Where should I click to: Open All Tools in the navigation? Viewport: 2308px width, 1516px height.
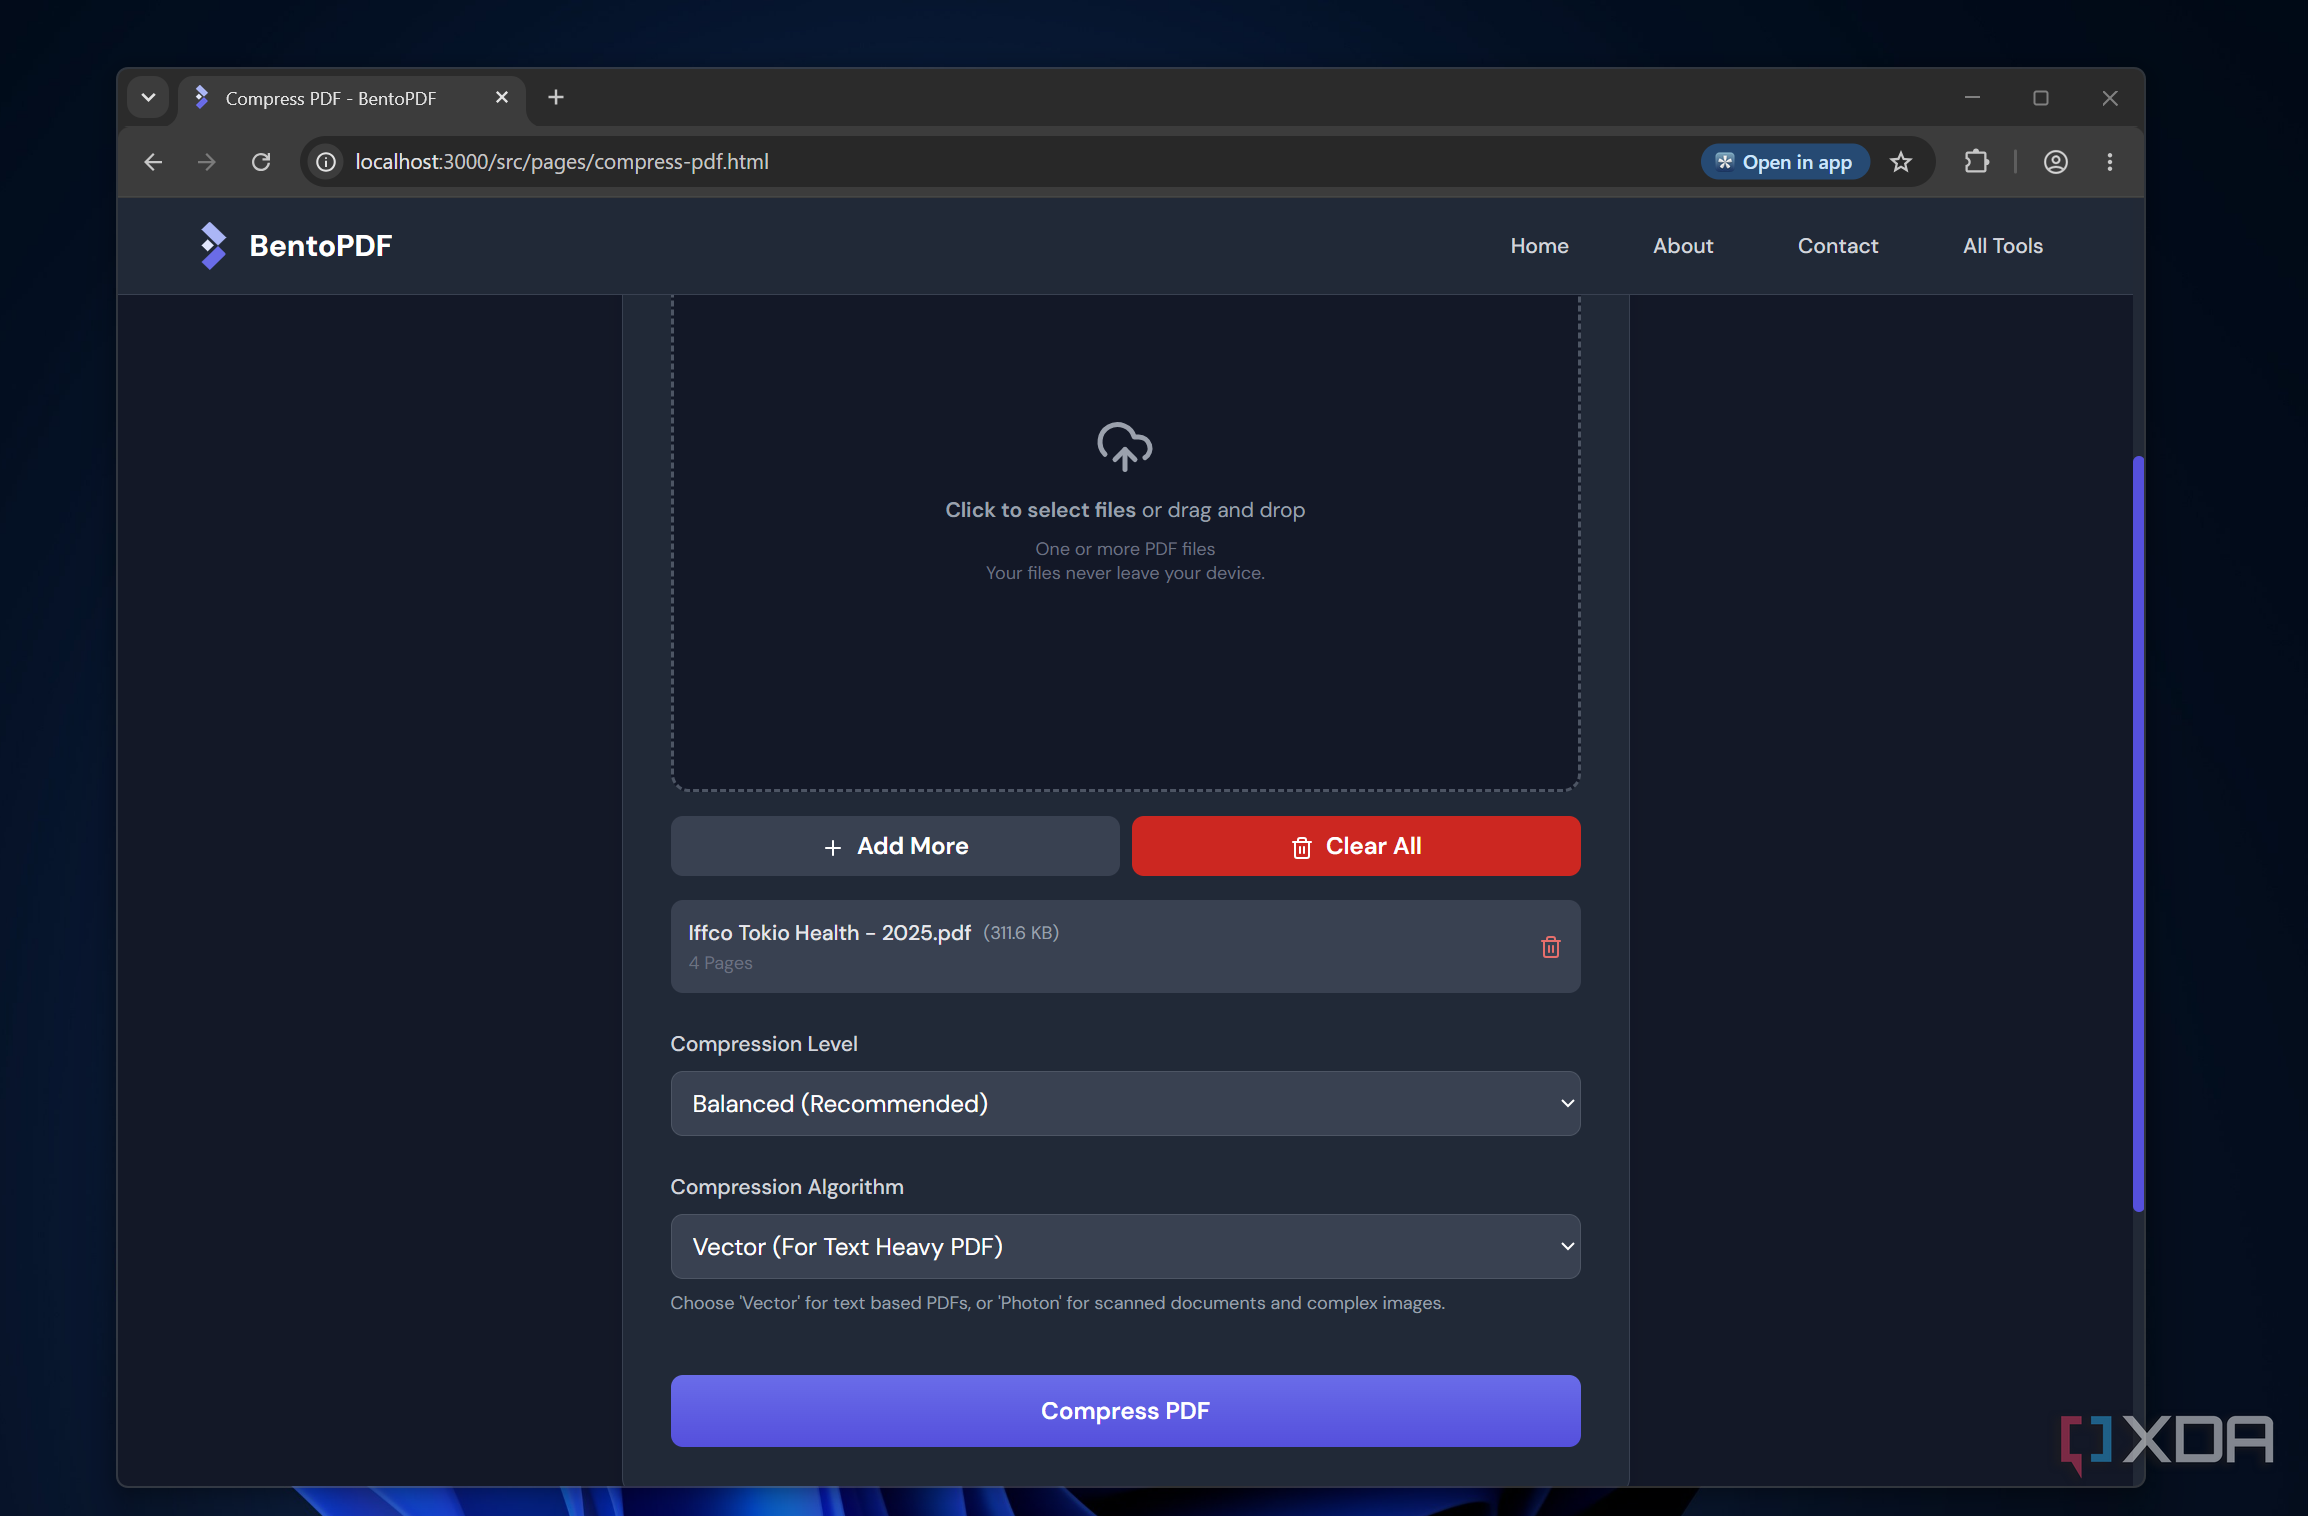(x=2003, y=246)
